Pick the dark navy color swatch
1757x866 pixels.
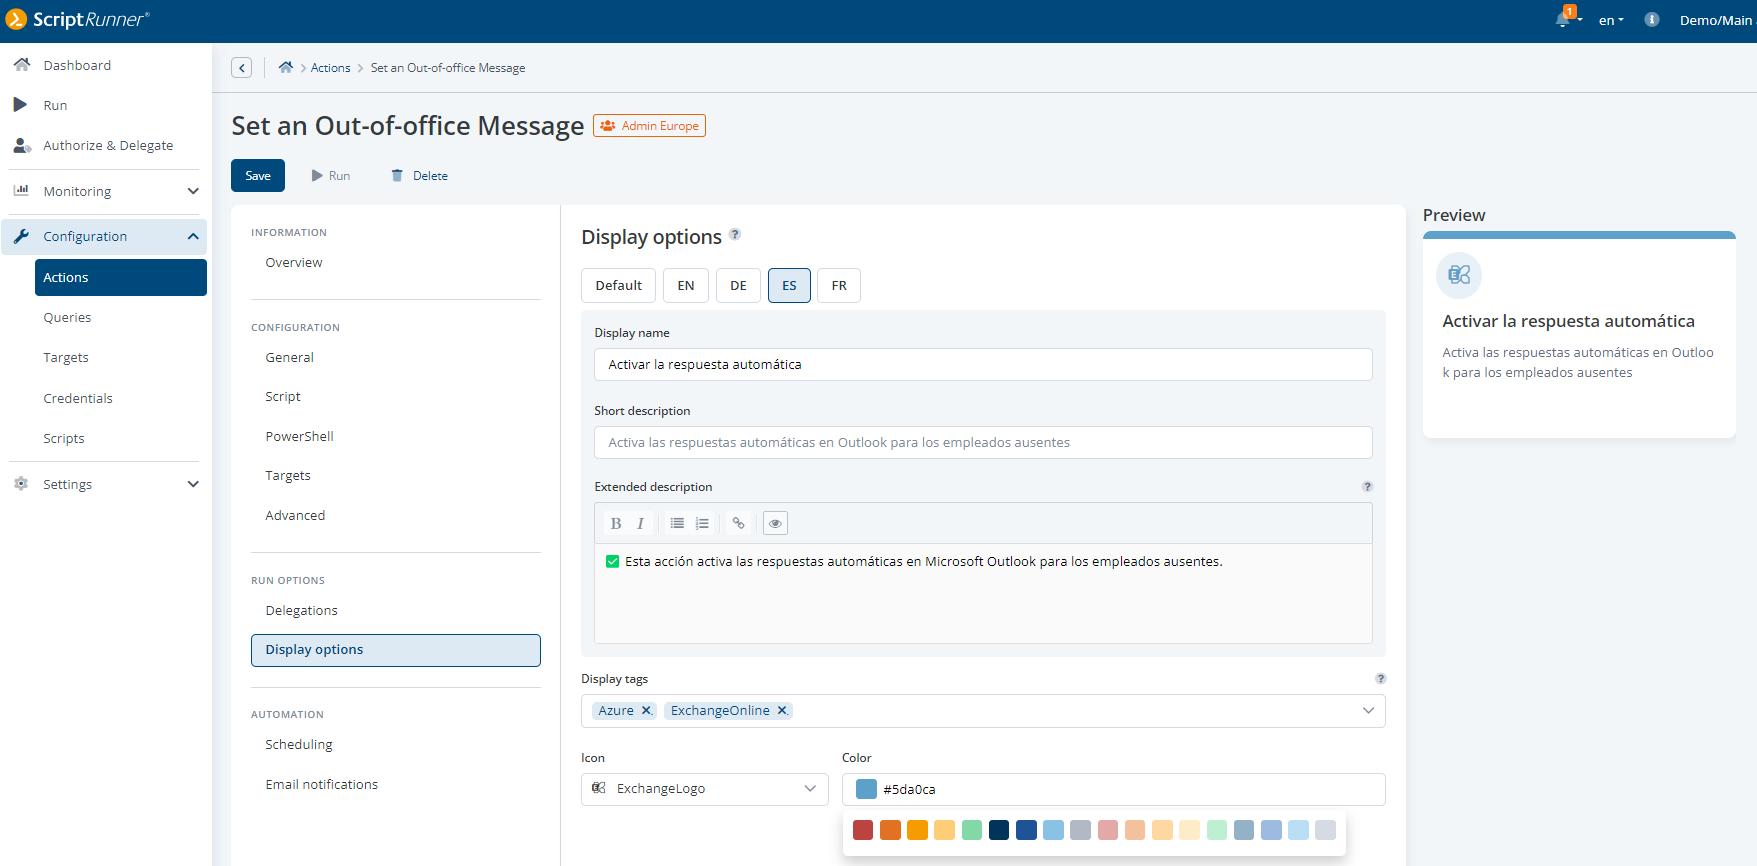[x=999, y=830]
